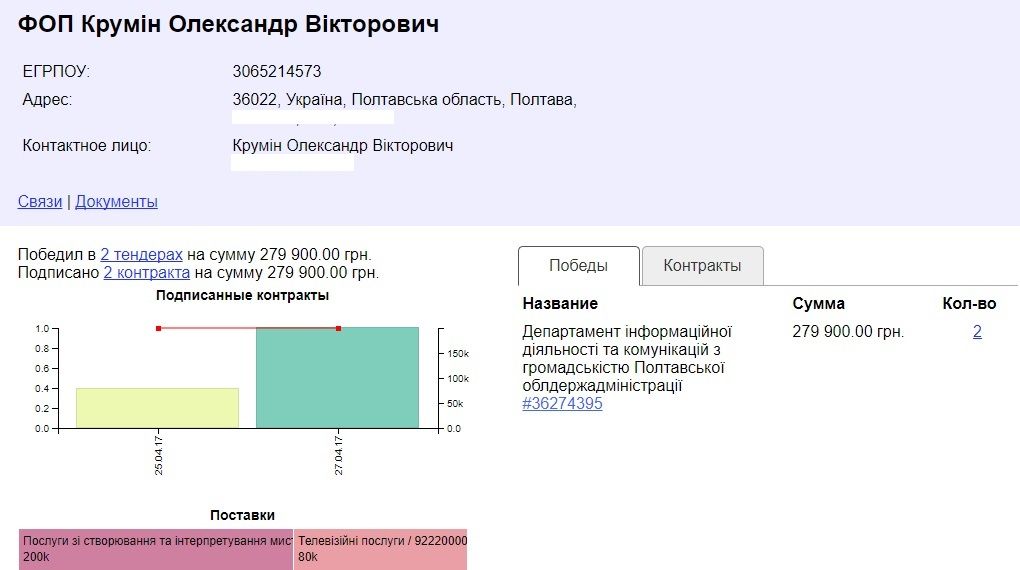This screenshot has width=1020, height=570.
Task: Open the Документы link
Action: 116,202
